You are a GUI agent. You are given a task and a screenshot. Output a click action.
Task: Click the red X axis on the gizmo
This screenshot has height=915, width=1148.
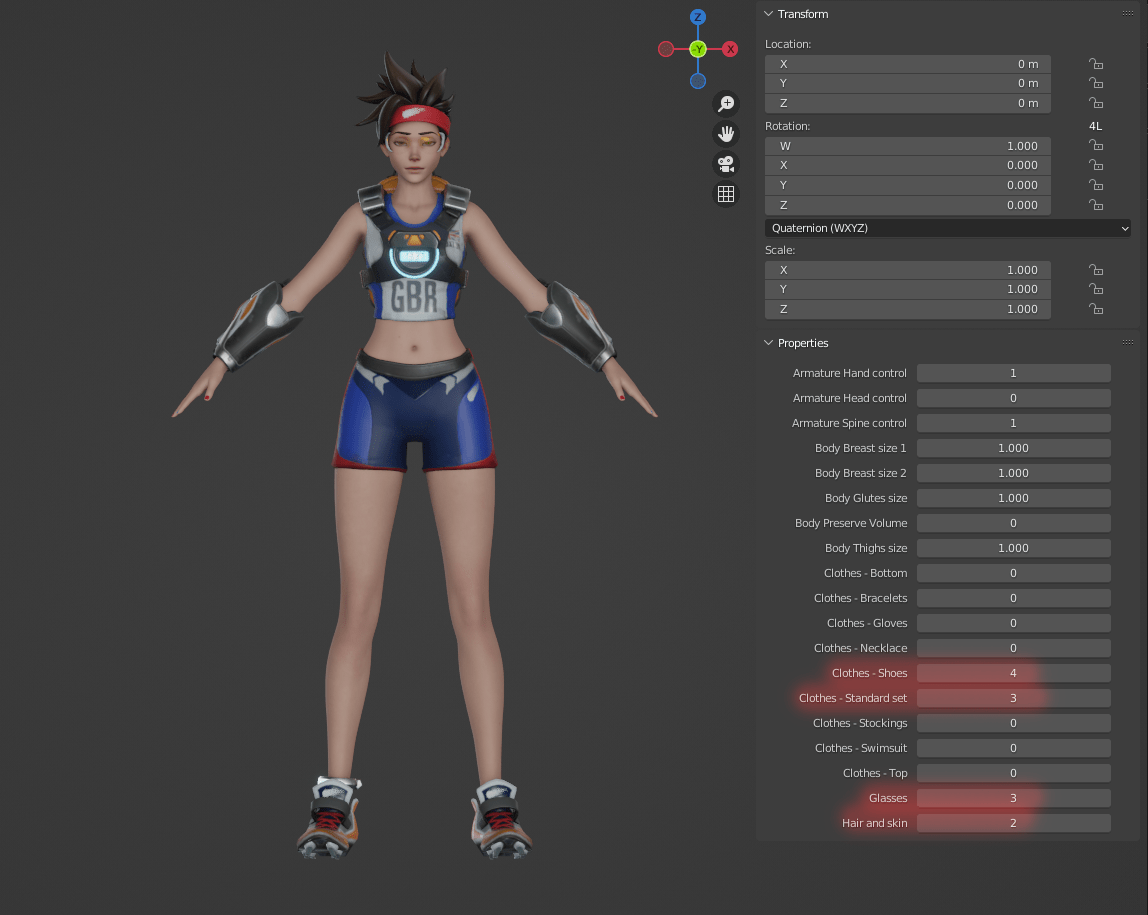point(730,49)
